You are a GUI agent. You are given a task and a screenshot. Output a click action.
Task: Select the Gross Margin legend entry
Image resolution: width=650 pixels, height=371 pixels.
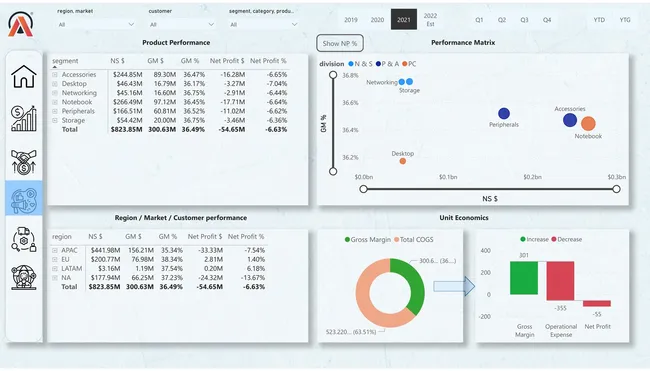click(368, 240)
